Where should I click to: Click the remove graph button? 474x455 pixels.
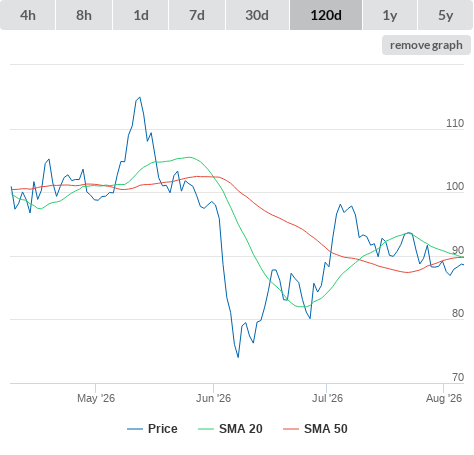click(x=426, y=45)
